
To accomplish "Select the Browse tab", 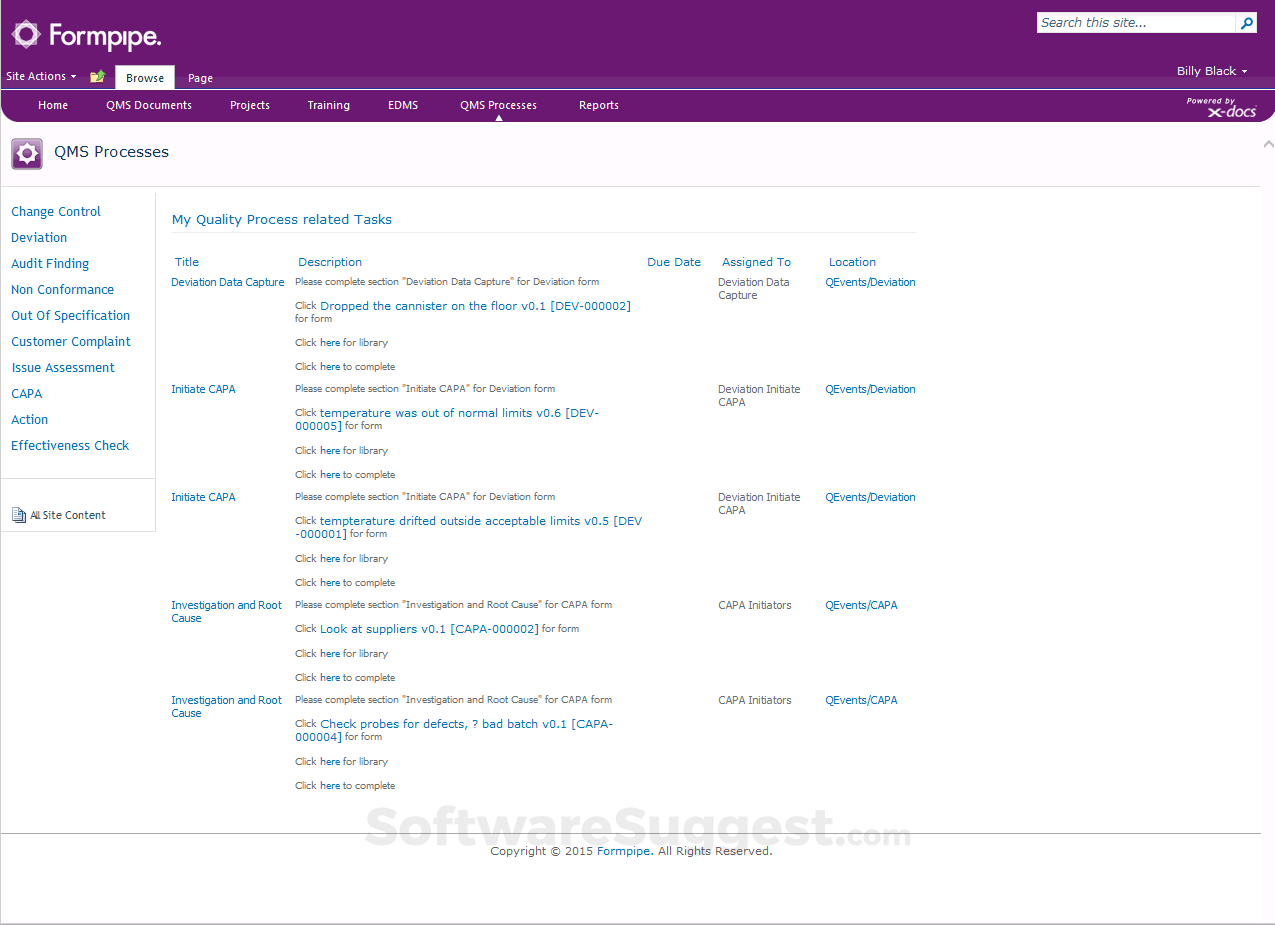I will coord(144,77).
